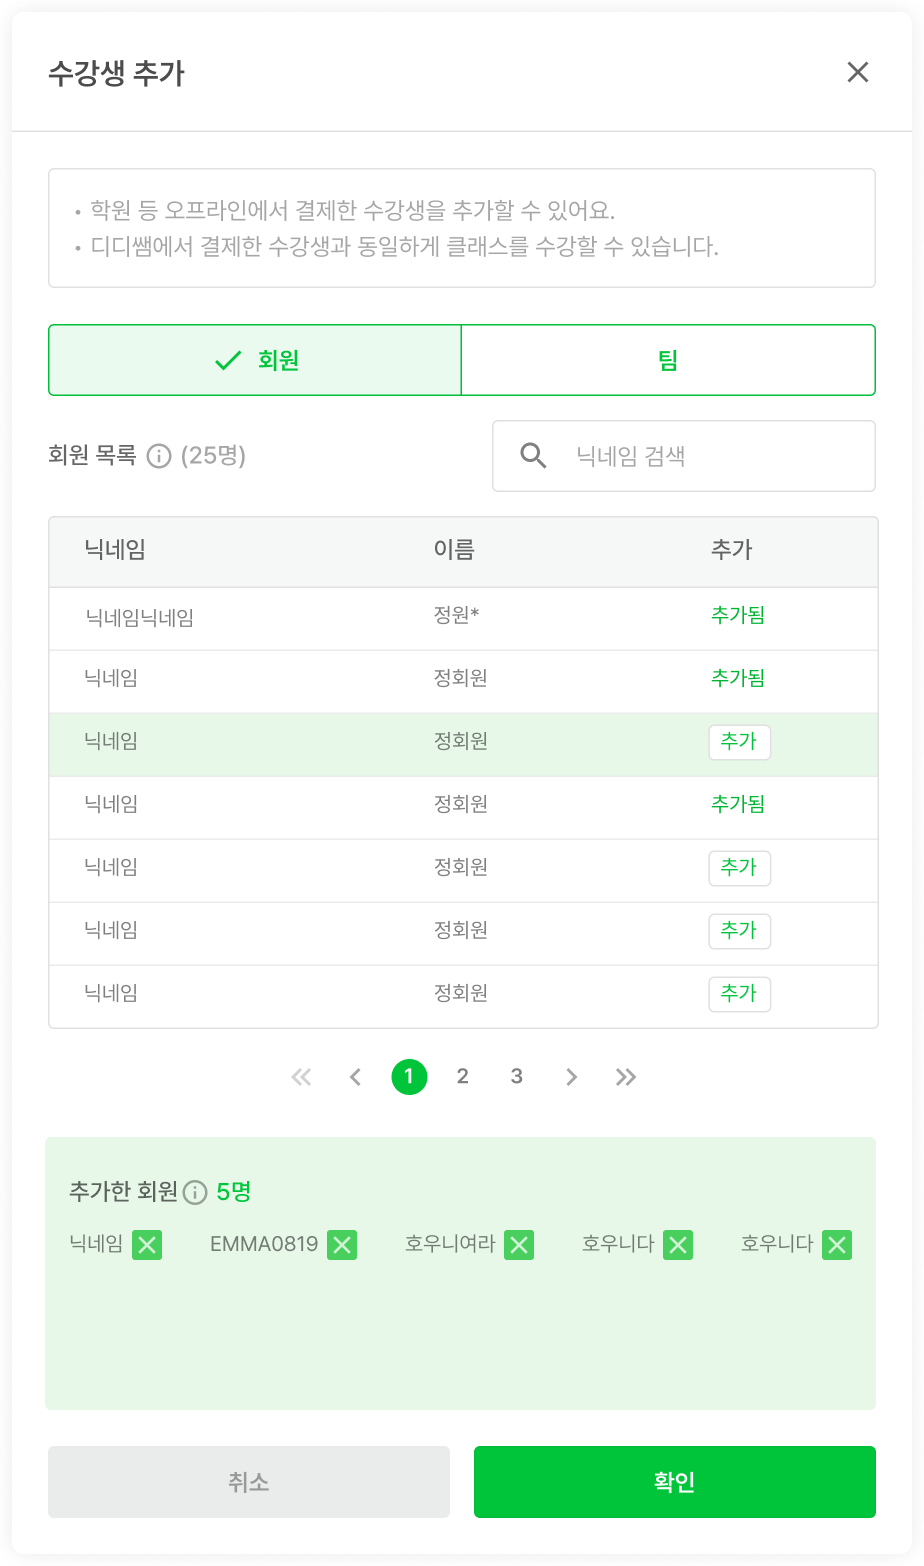Jump to the first page of members
This screenshot has height=1566, width=924.
click(x=301, y=1077)
